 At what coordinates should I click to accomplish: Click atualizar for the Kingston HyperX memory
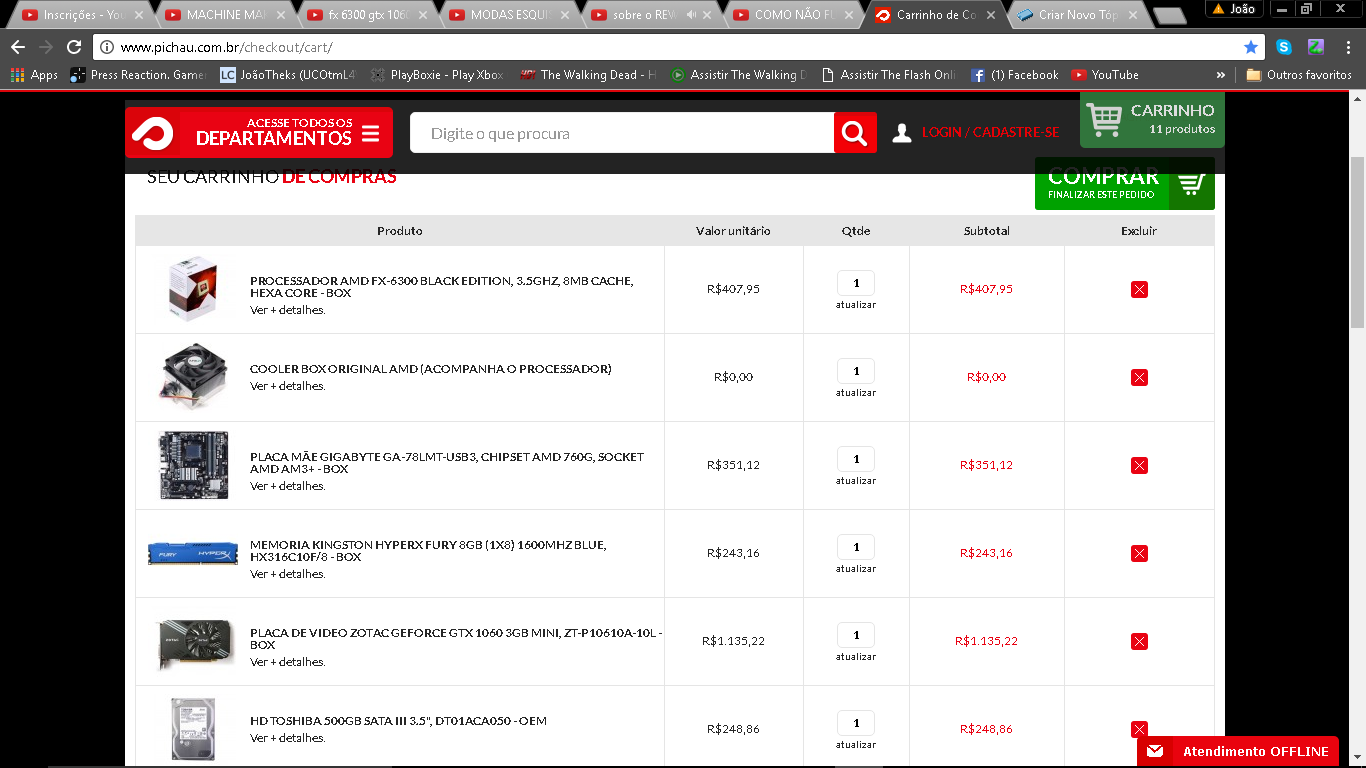point(856,569)
